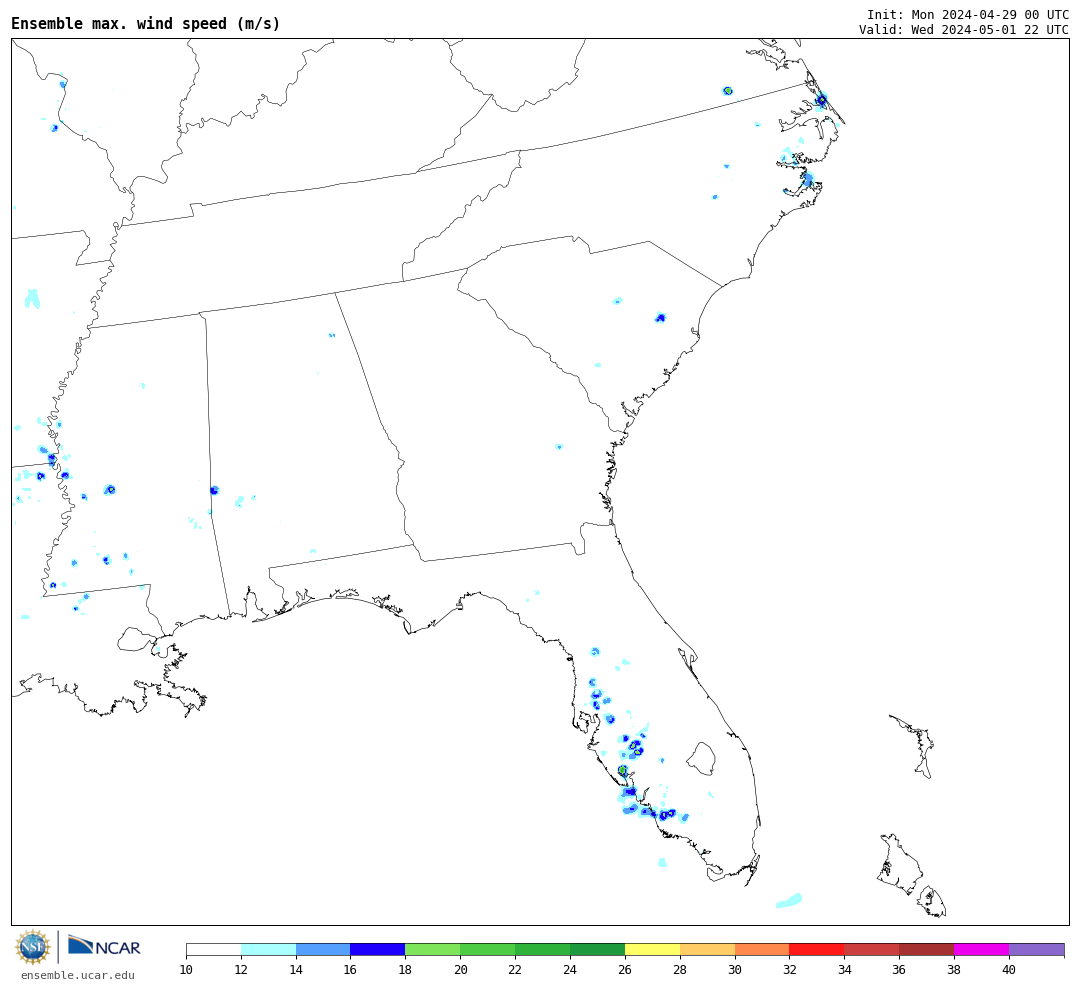Select the light blue 14-16 color swatch
Viewport: 1080px width, 988px height.
point(323,950)
